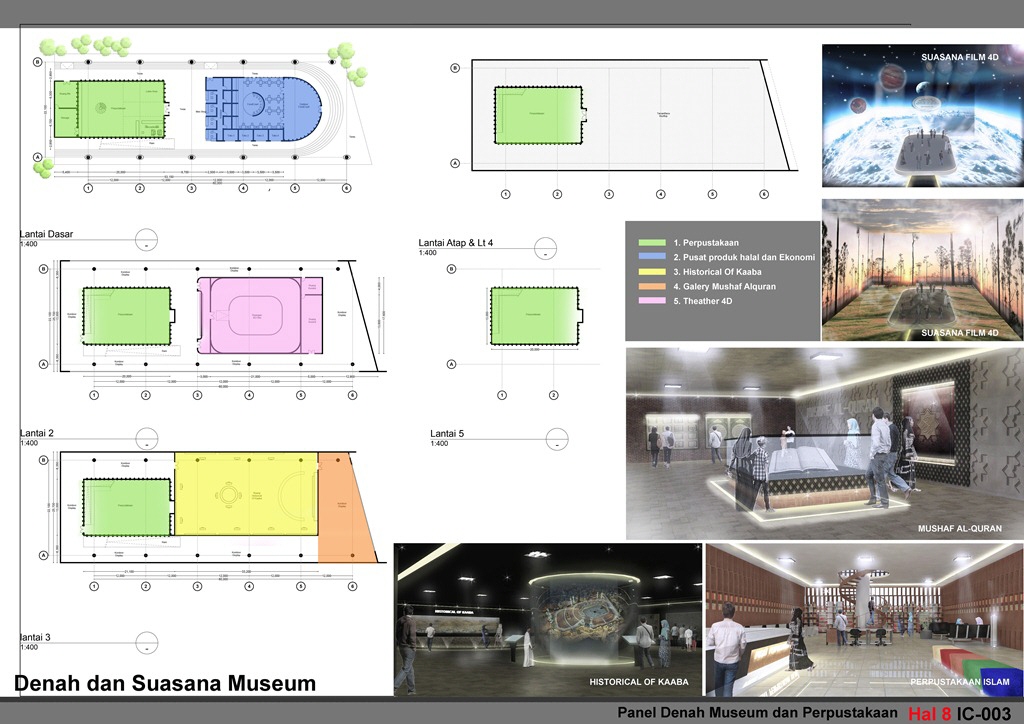This screenshot has width=1024, height=724.
Task: Click the orange gallery wedge in floor plan
Action: pos(343,510)
